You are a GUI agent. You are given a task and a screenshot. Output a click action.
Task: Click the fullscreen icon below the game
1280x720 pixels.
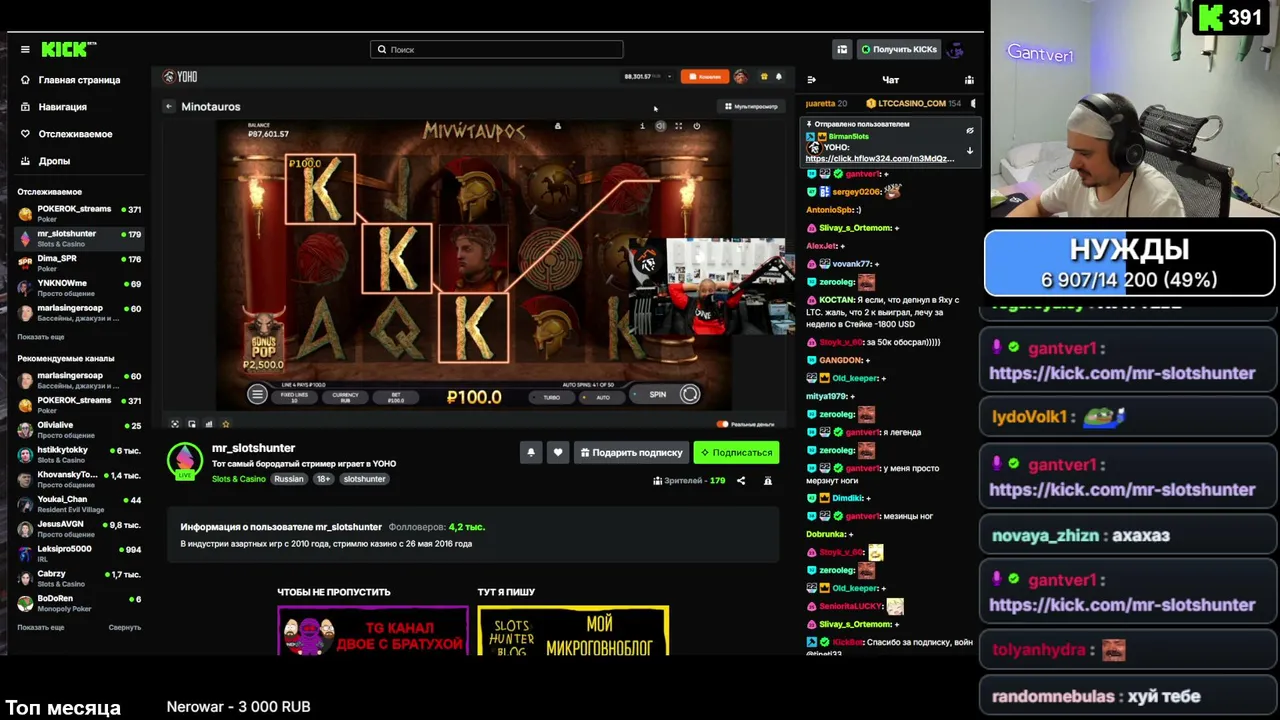click(175, 424)
